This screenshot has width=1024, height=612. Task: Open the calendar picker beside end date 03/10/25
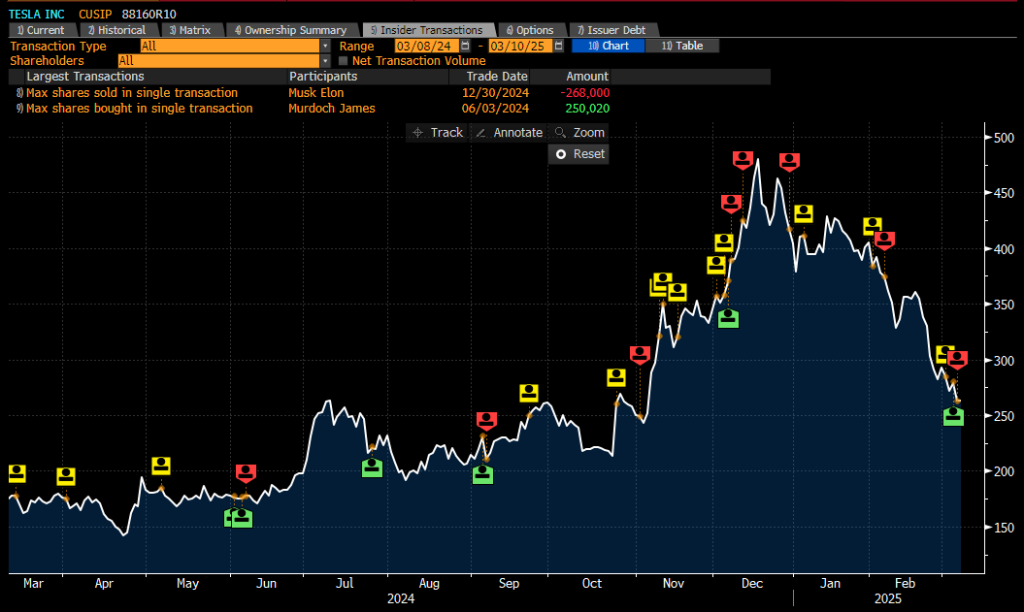pos(558,46)
